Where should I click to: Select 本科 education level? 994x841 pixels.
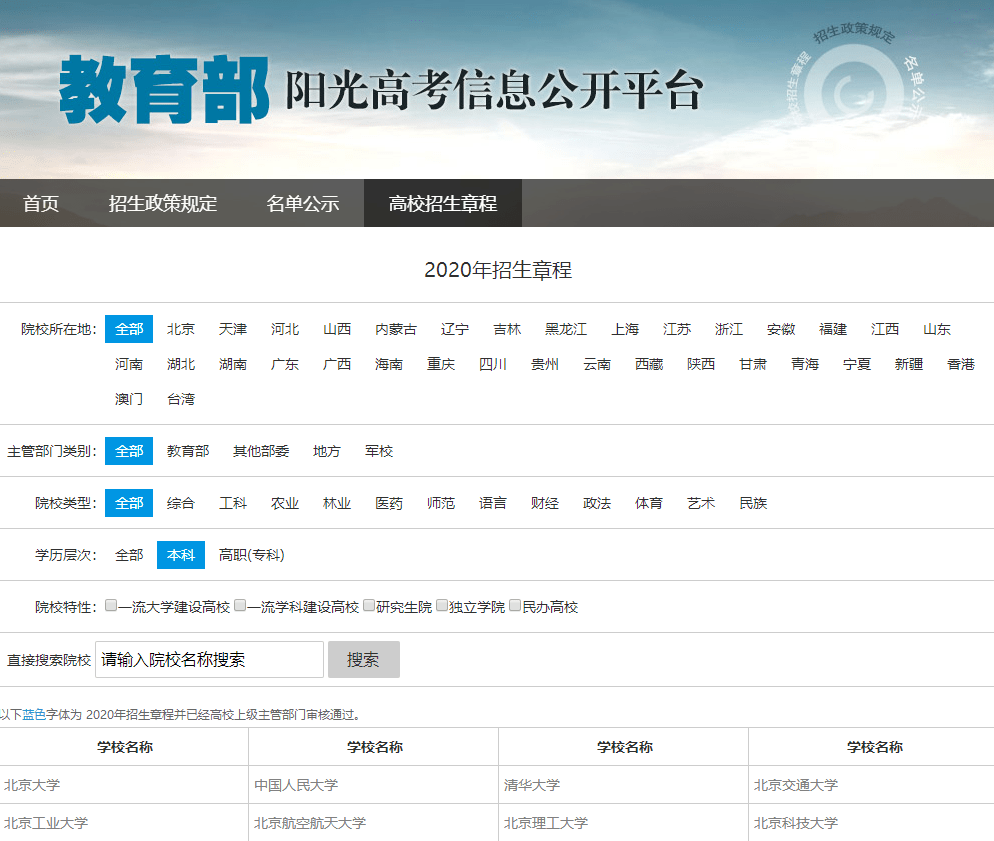[181, 555]
